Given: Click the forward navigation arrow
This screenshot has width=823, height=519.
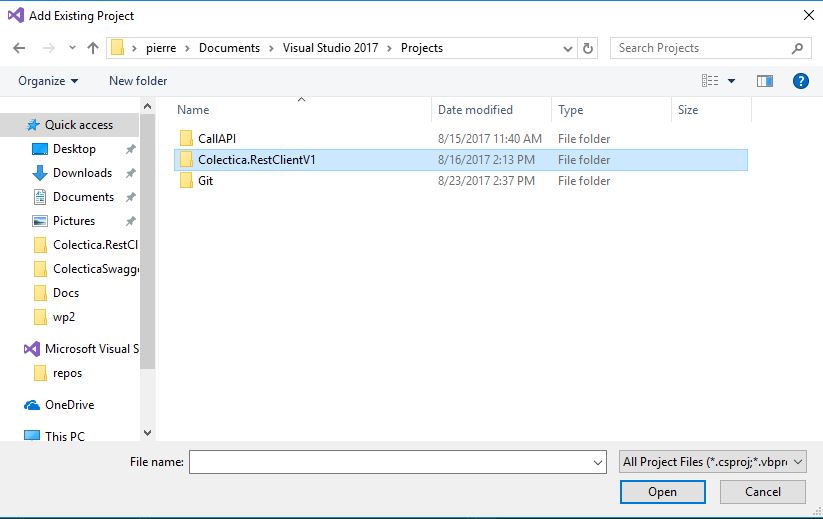Looking at the screenshot, I should point(48,48).
